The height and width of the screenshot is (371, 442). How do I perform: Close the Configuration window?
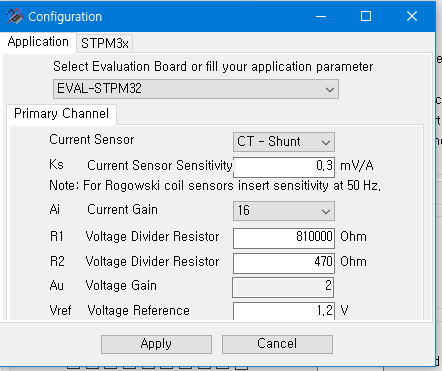pos(412,16)
